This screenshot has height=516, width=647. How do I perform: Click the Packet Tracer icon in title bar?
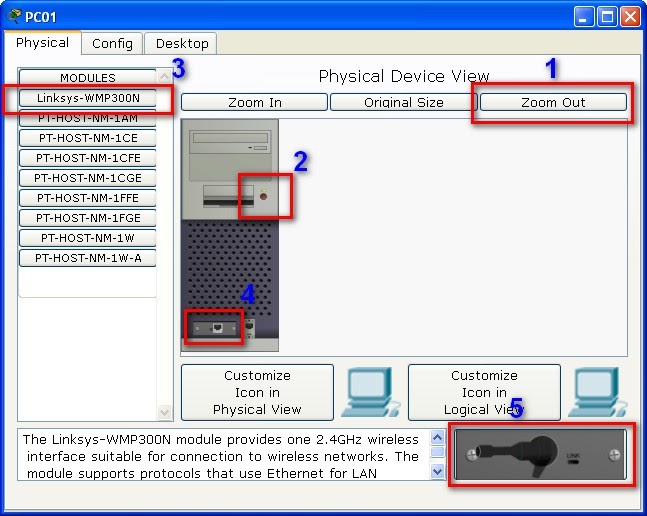[14, 16]
